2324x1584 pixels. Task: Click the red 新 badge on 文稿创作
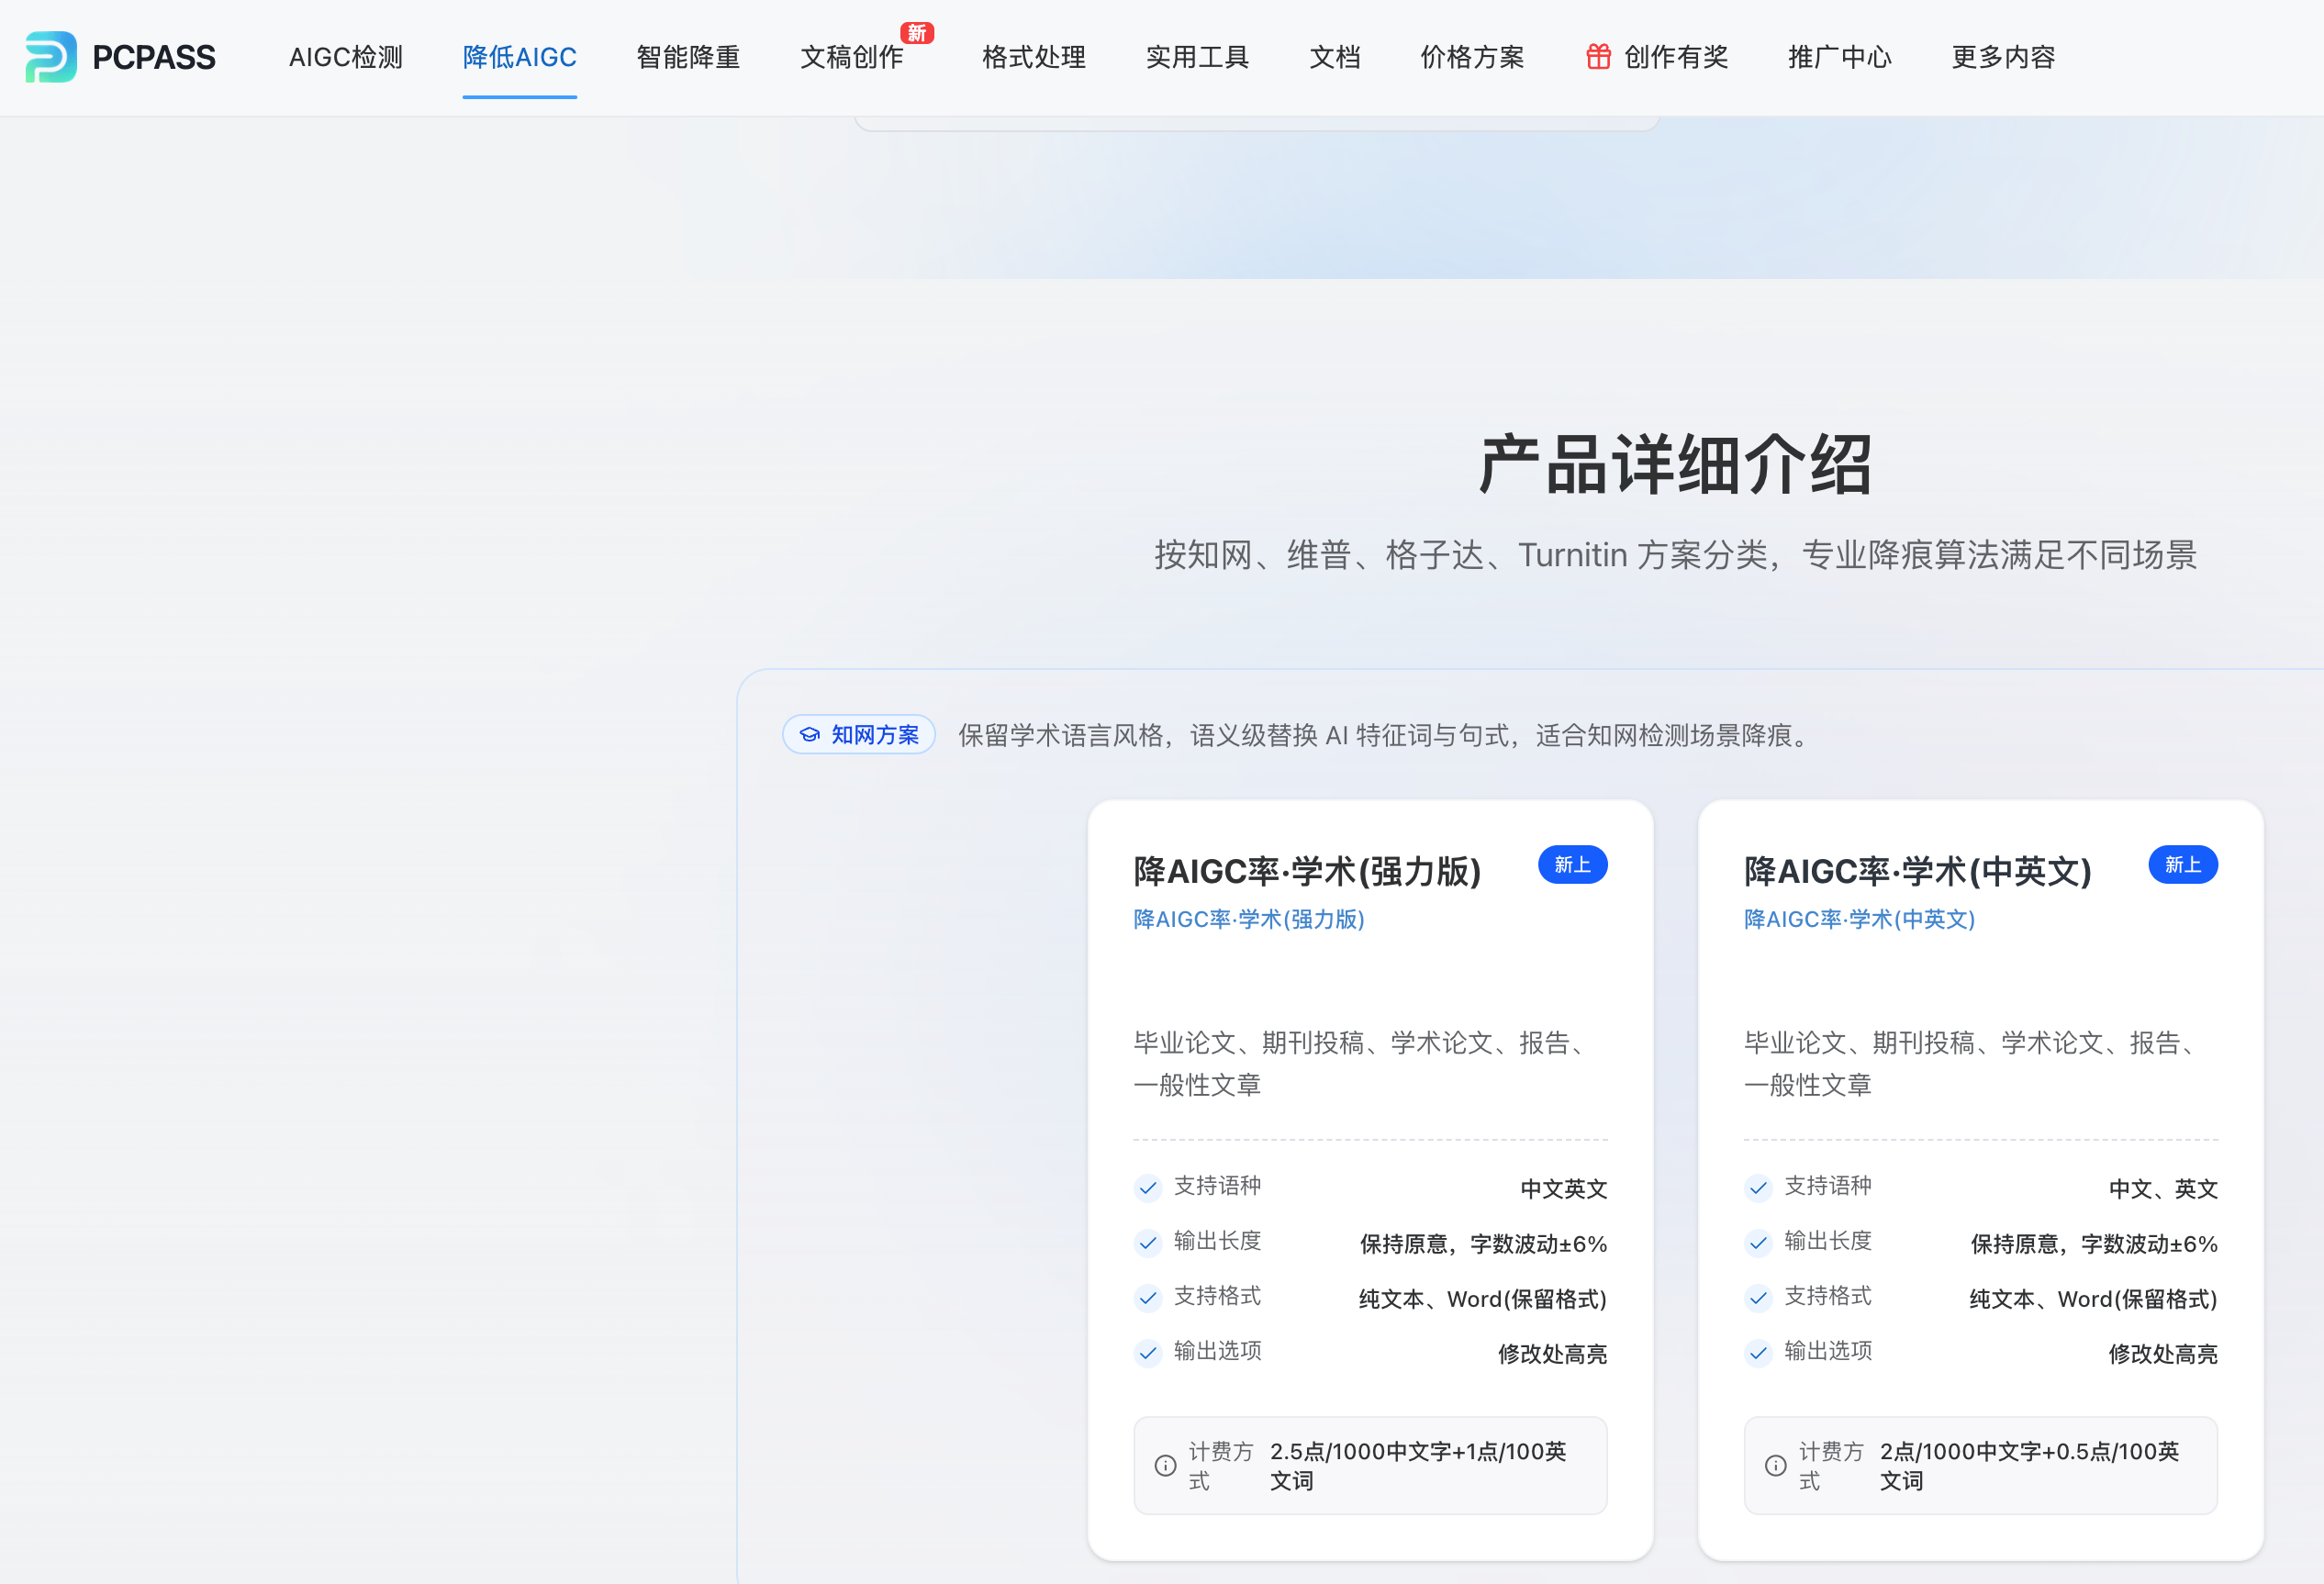tap(917, 33)
